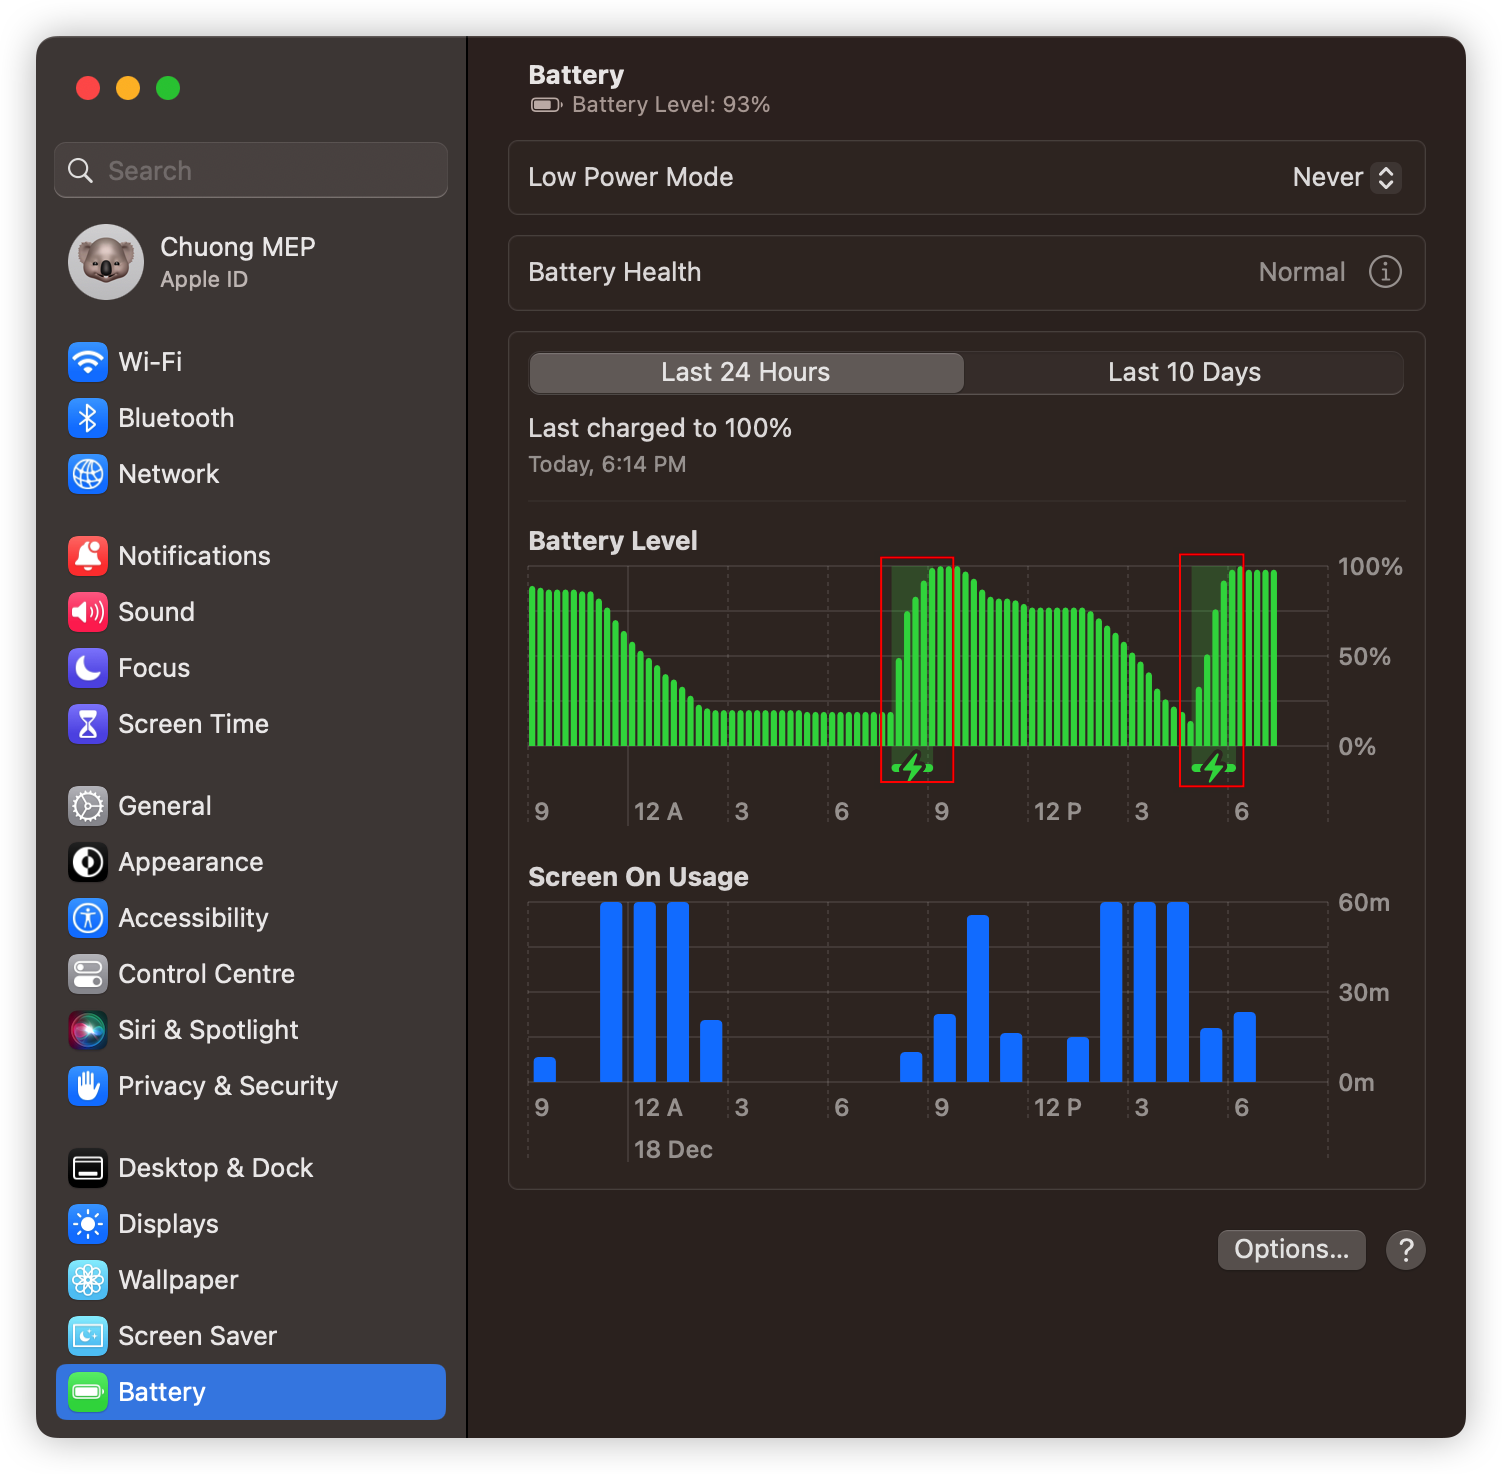
Task: Open Chuong MEP Apple ID account
Action: tap(237, 262)
